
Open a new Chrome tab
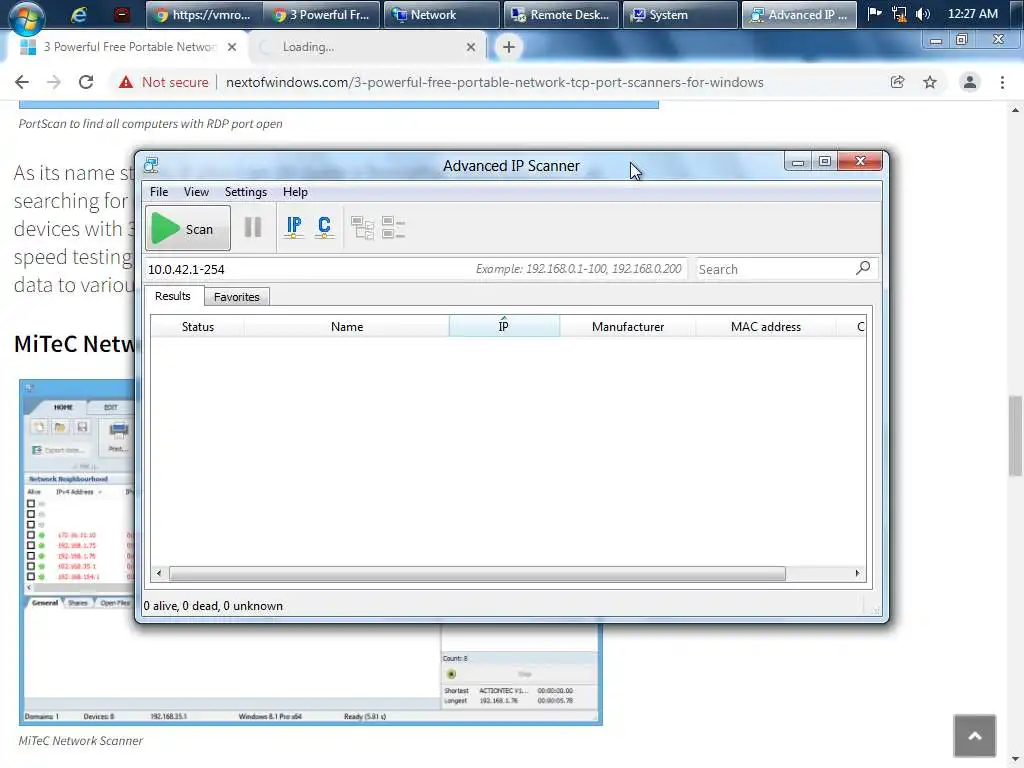509,47
